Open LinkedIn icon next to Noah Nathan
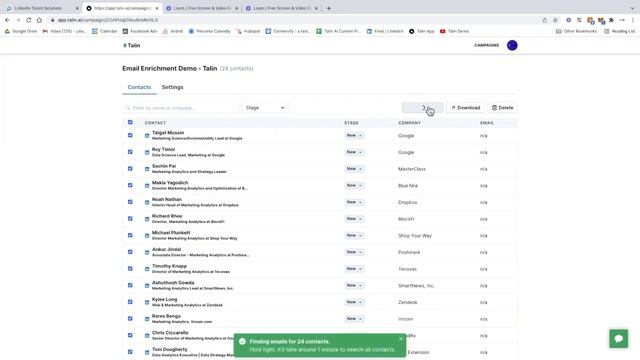The width and height of the screenshot is (640, 360). [x=147, y=202]
